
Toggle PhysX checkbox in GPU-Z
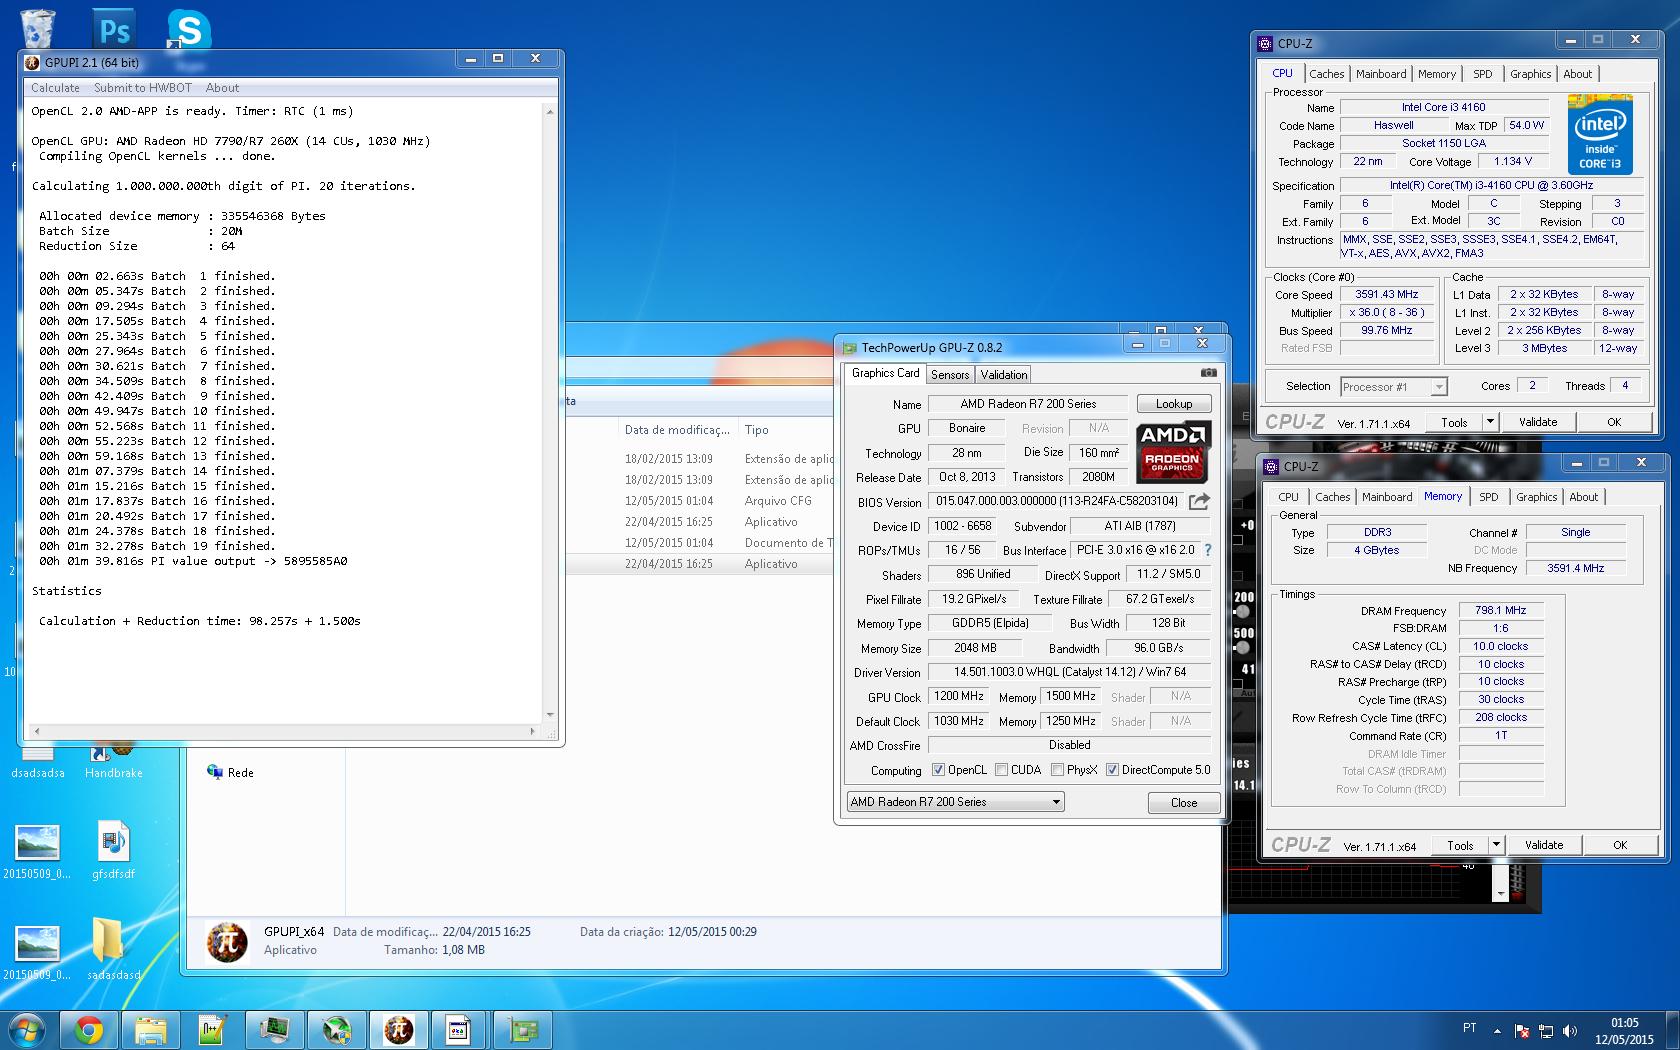click(1058, 769)
